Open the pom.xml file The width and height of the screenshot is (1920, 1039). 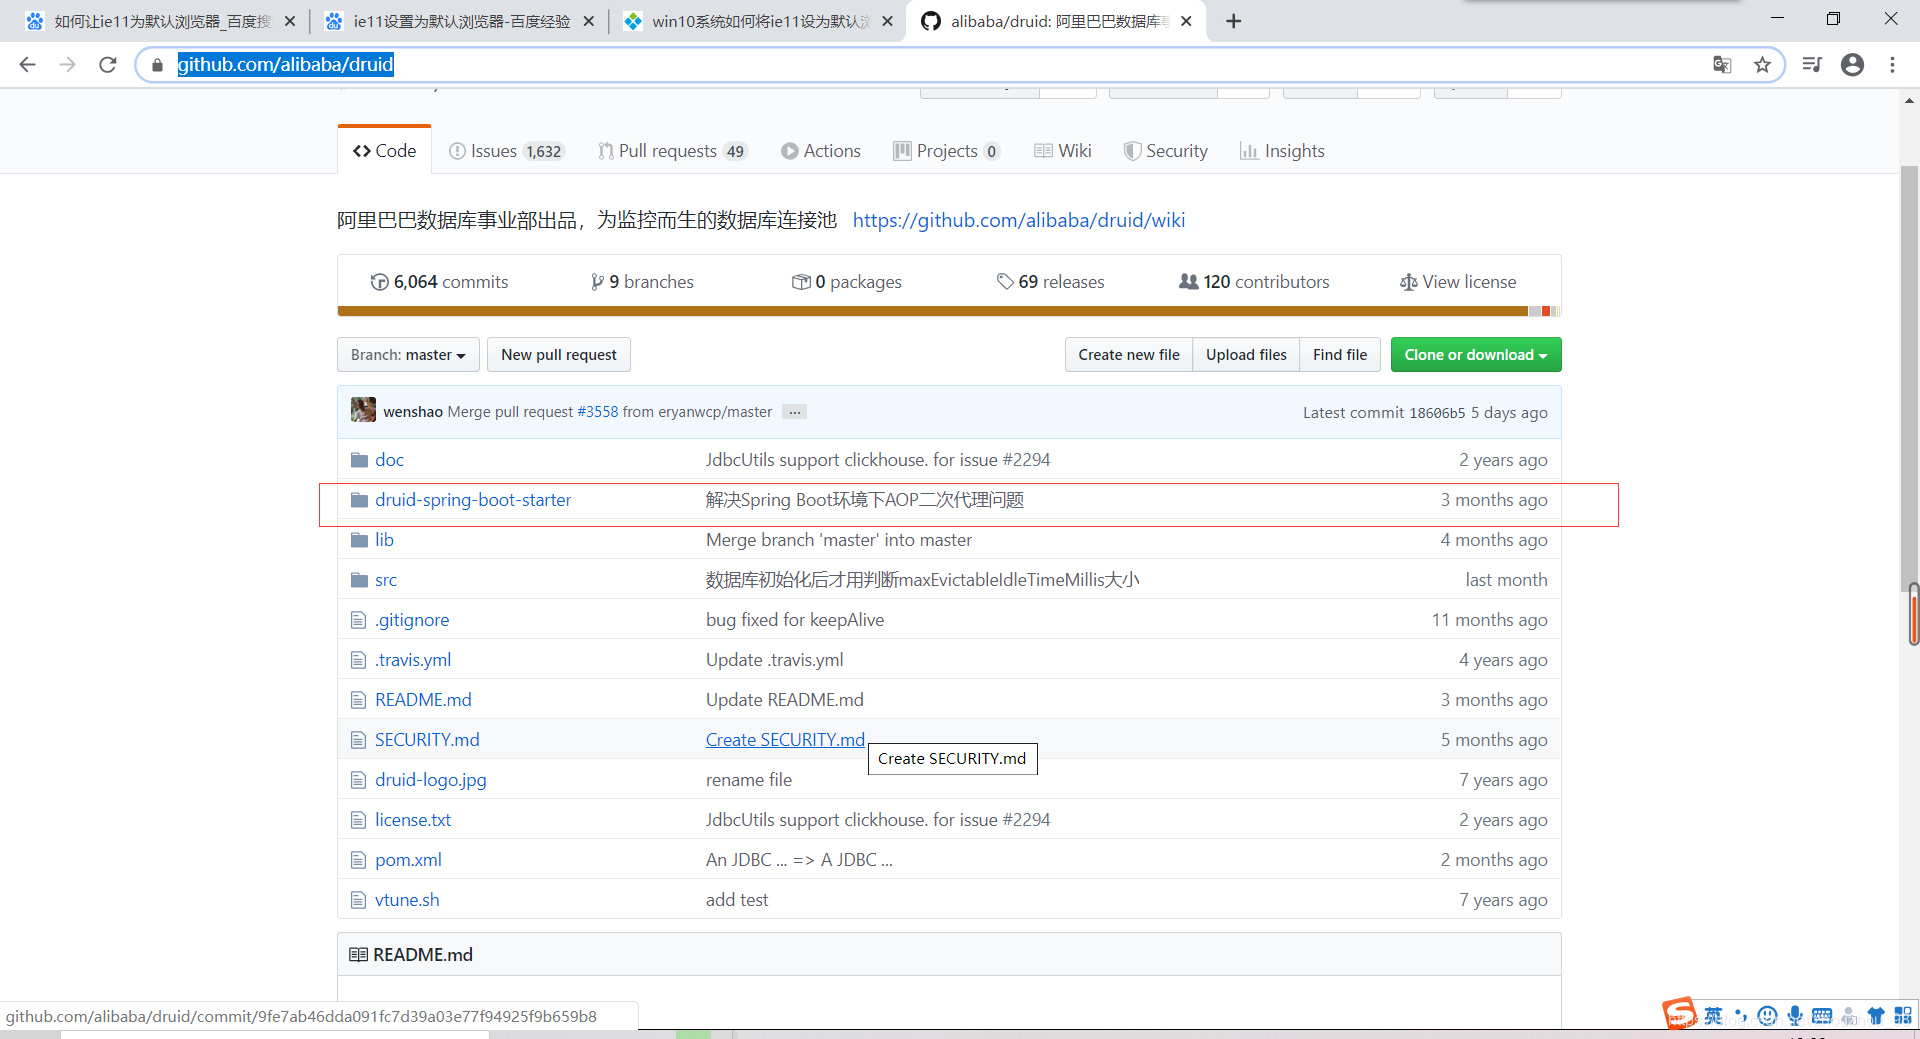tap(408, 860)
